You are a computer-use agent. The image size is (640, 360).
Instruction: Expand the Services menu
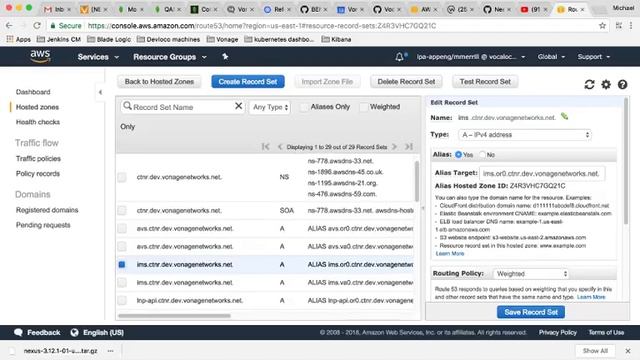(x=98, y=57)
